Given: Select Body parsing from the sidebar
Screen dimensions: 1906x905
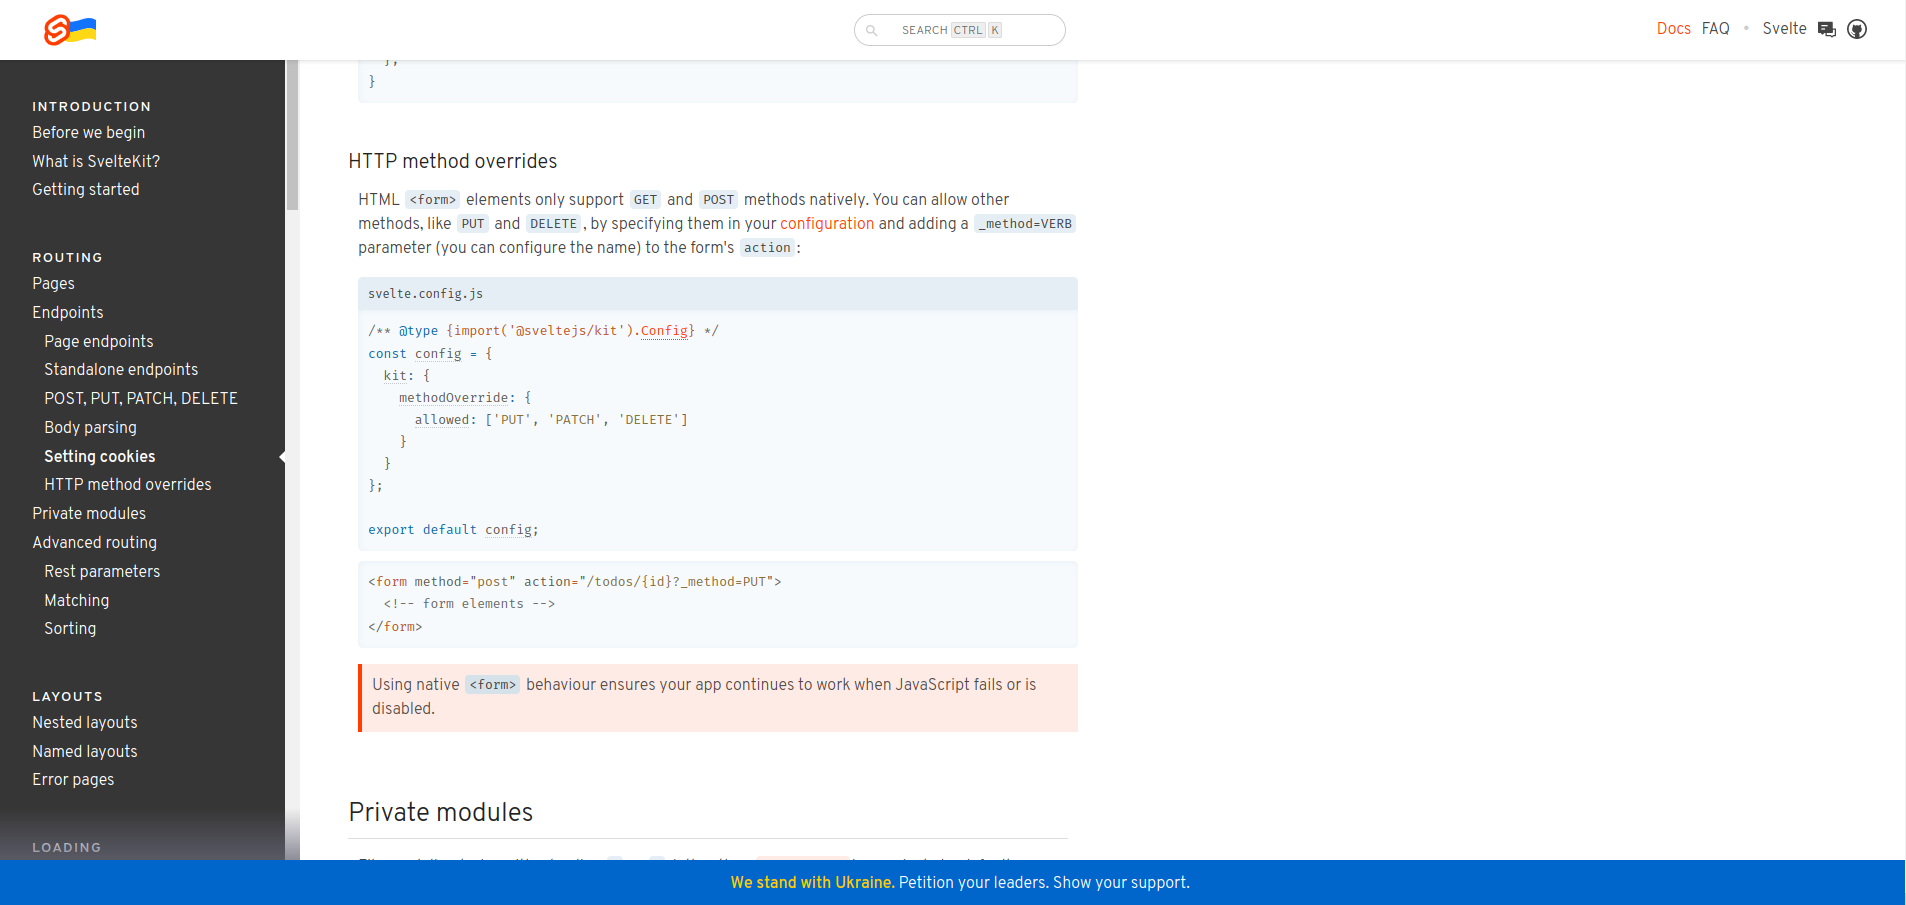Looking at the screenshot, I should coord(90,427).
